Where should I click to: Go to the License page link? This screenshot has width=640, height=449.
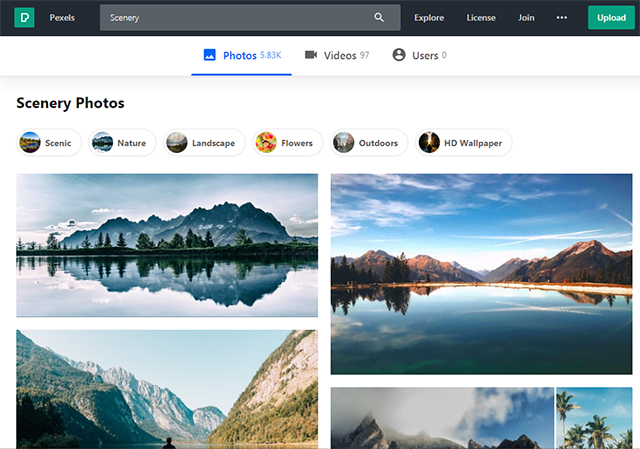(x=481, y=17)
